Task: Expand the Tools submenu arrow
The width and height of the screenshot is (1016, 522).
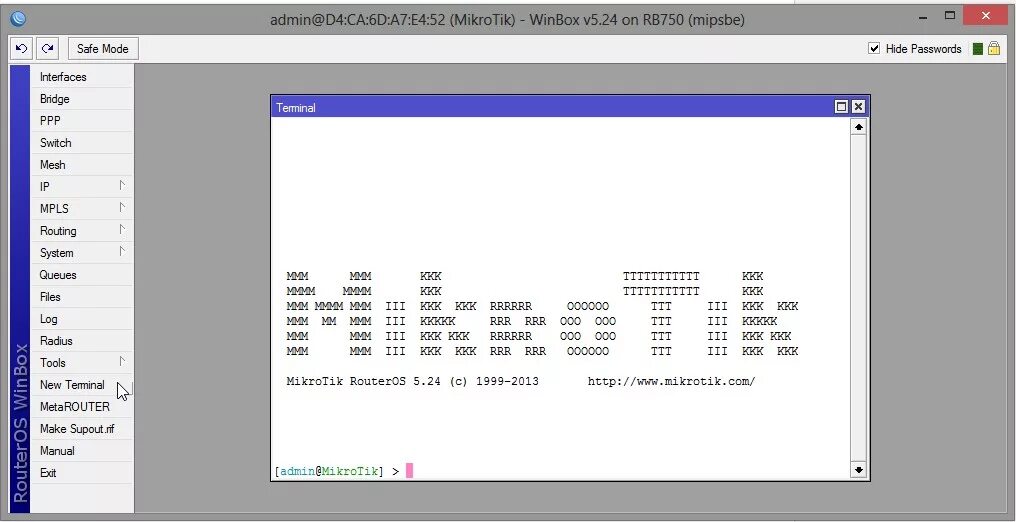Action: pyautogui.click(x=122, y=361)
